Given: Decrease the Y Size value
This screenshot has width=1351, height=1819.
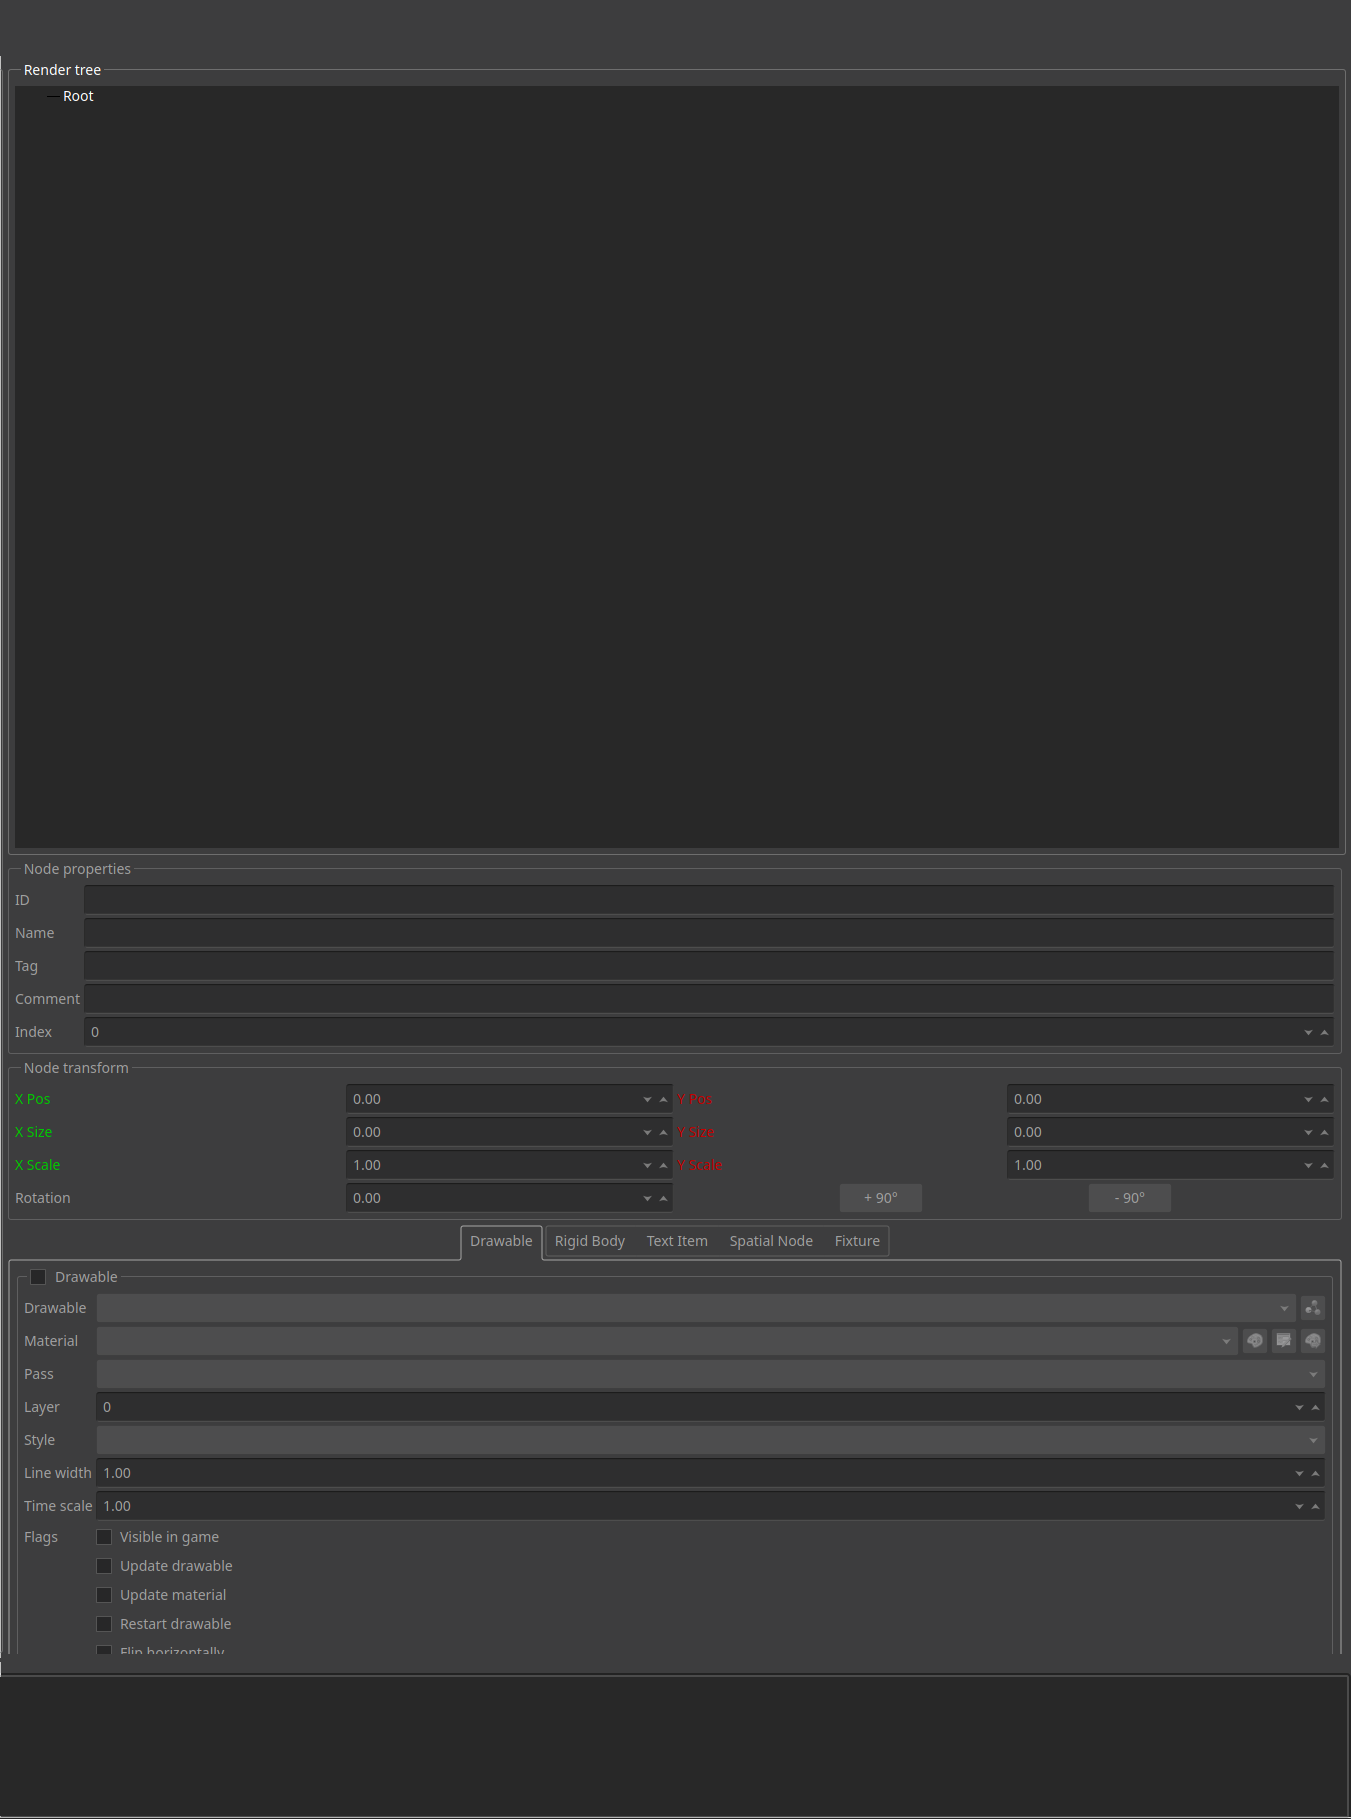Looking at the screenshot, I should tap(1308, 1132).
